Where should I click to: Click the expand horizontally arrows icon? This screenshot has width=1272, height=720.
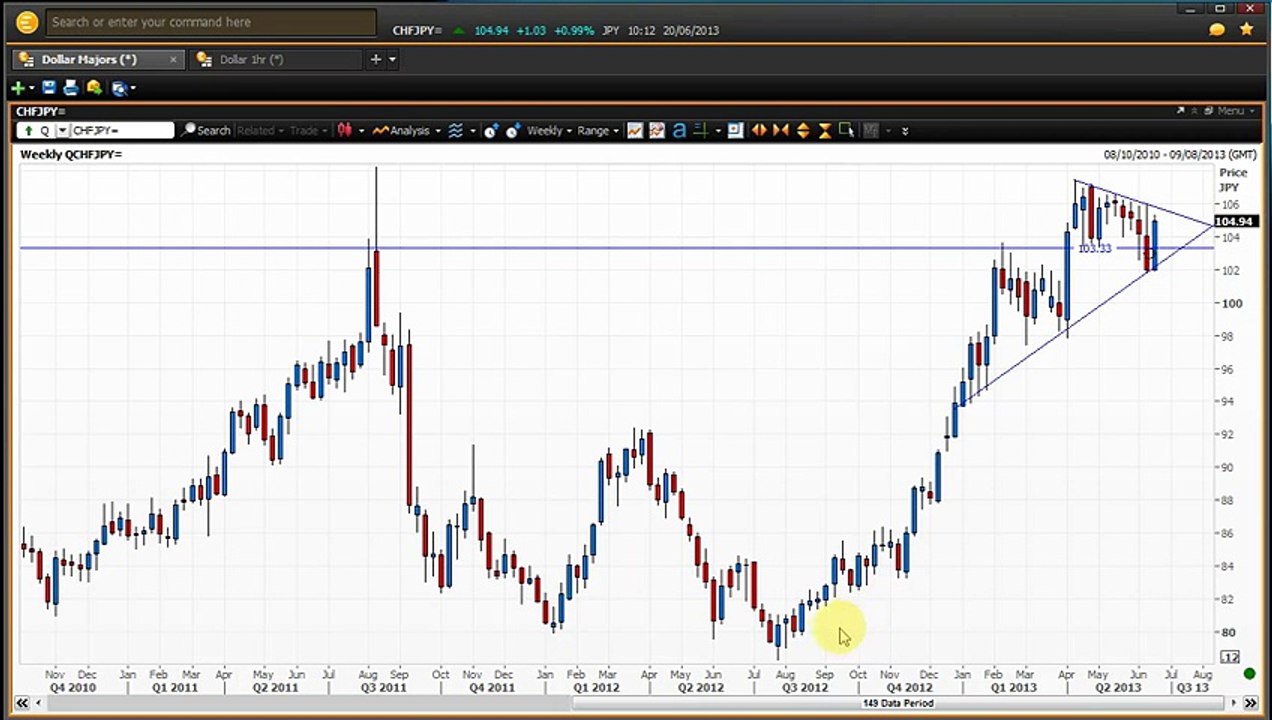coord(758,130)
